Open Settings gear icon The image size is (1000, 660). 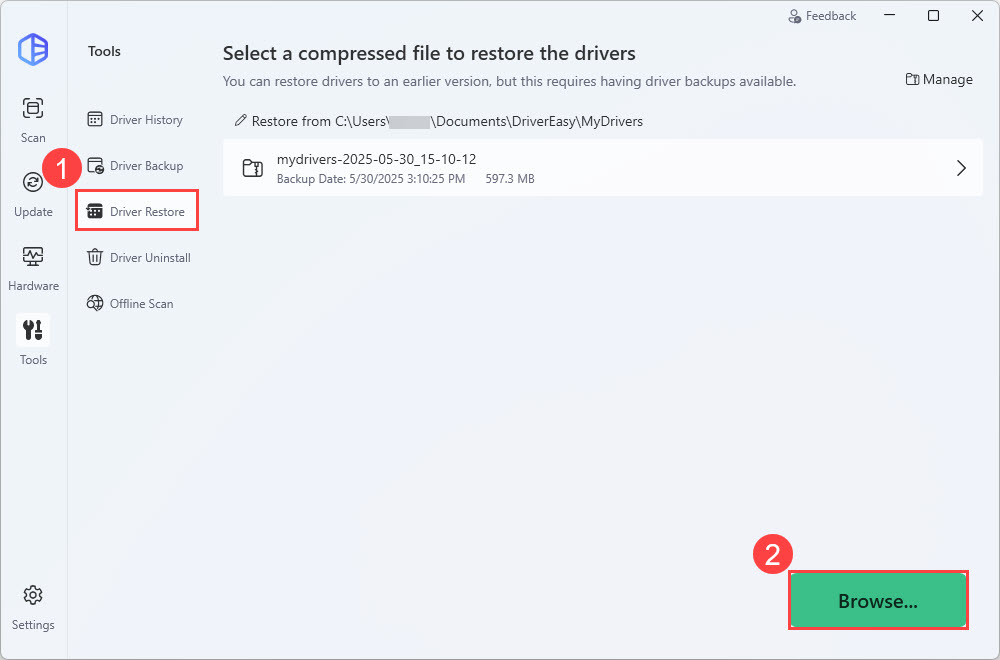[x=33, y=595]
